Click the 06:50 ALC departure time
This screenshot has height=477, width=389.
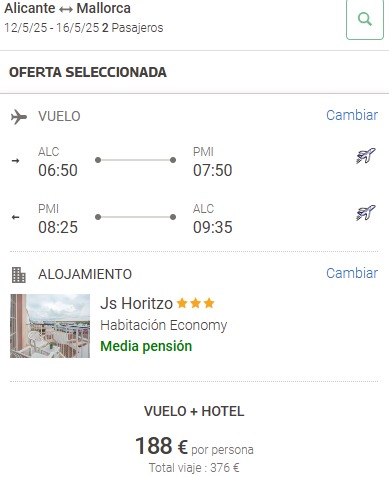58,170
